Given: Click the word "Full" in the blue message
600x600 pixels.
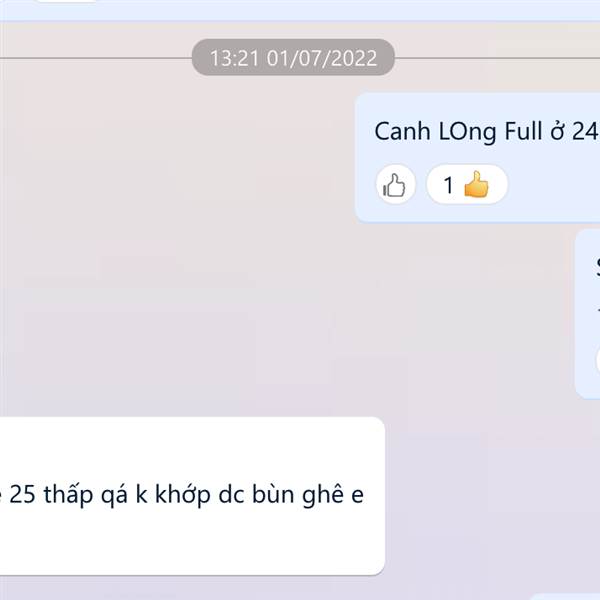Looking at the screenshot, I should [523, 131].
